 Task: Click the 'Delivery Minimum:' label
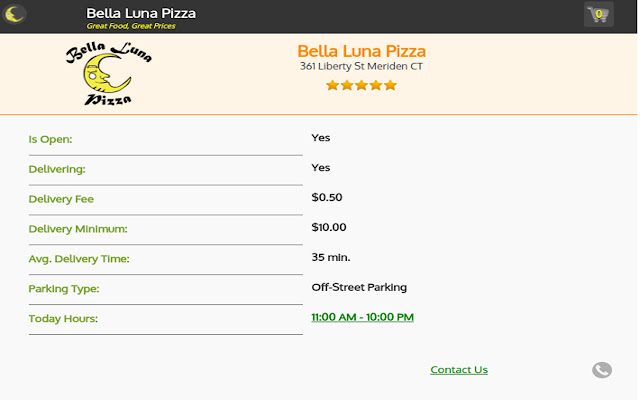[x=78, y=229]
